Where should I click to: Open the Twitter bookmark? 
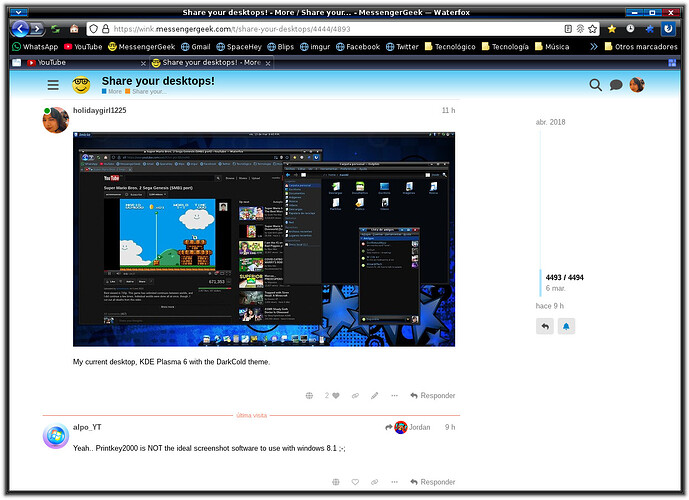pos(402,47)
